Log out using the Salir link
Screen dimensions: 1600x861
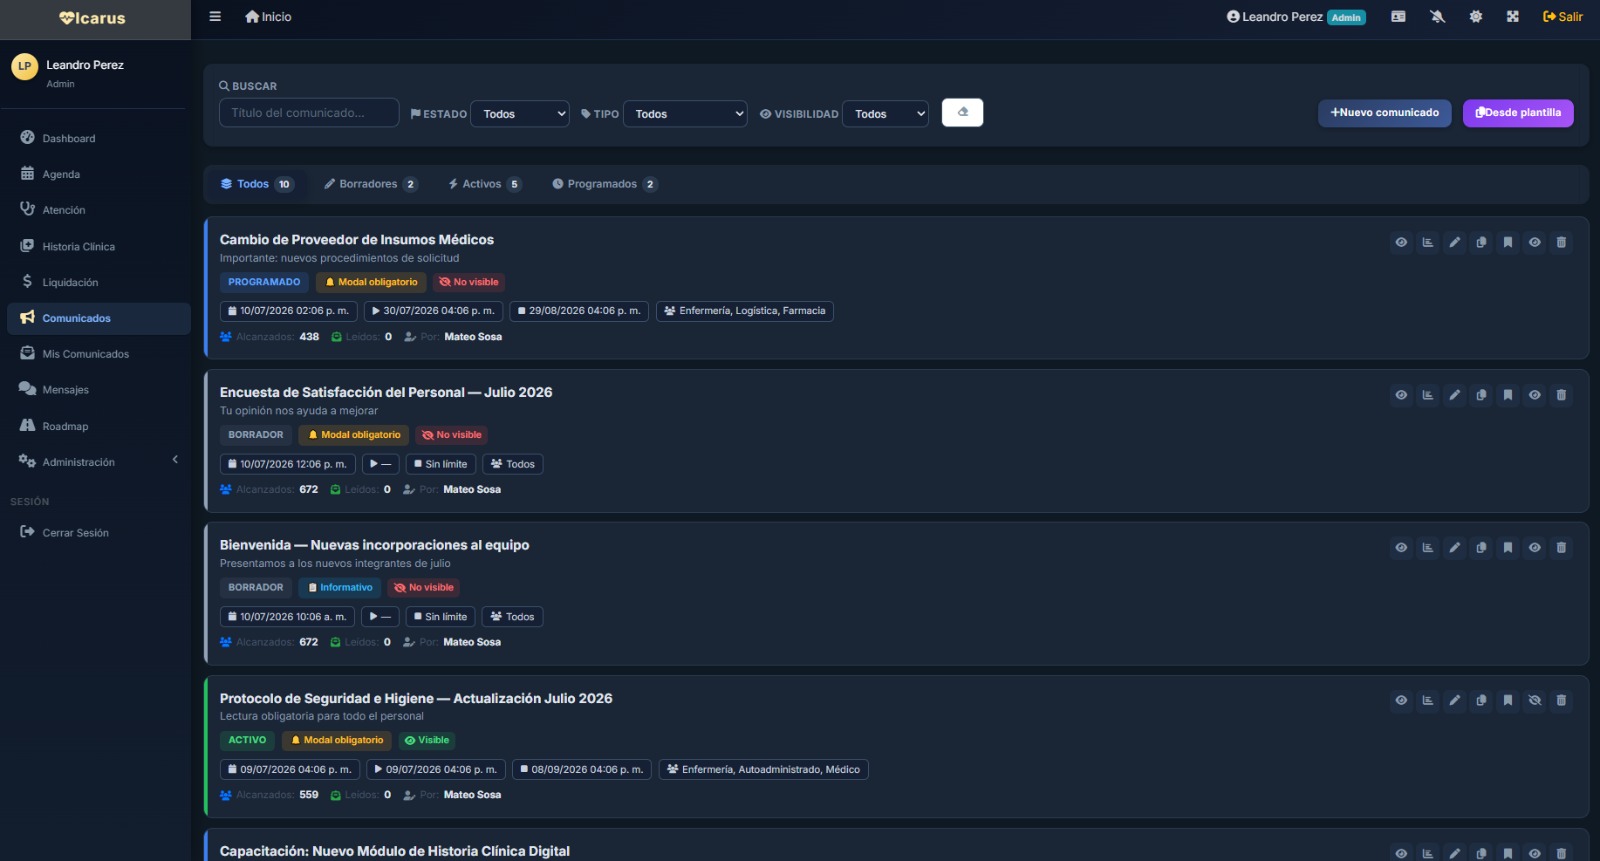pos(1563,17)
